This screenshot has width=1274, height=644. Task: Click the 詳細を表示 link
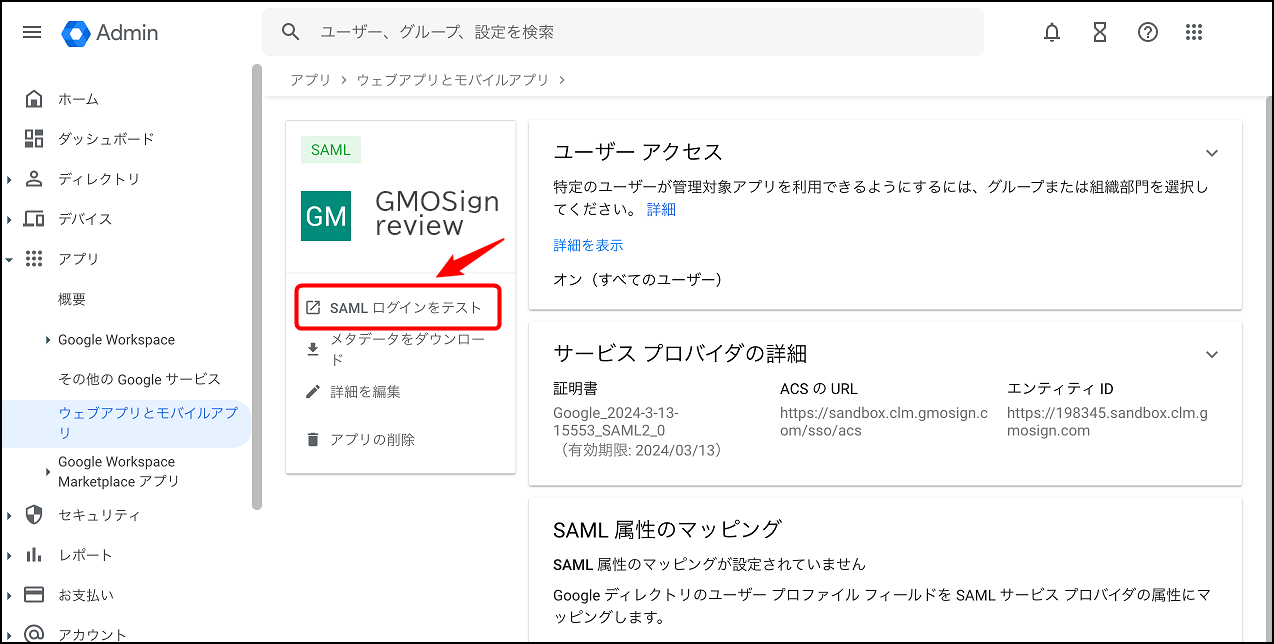(588, 245)
